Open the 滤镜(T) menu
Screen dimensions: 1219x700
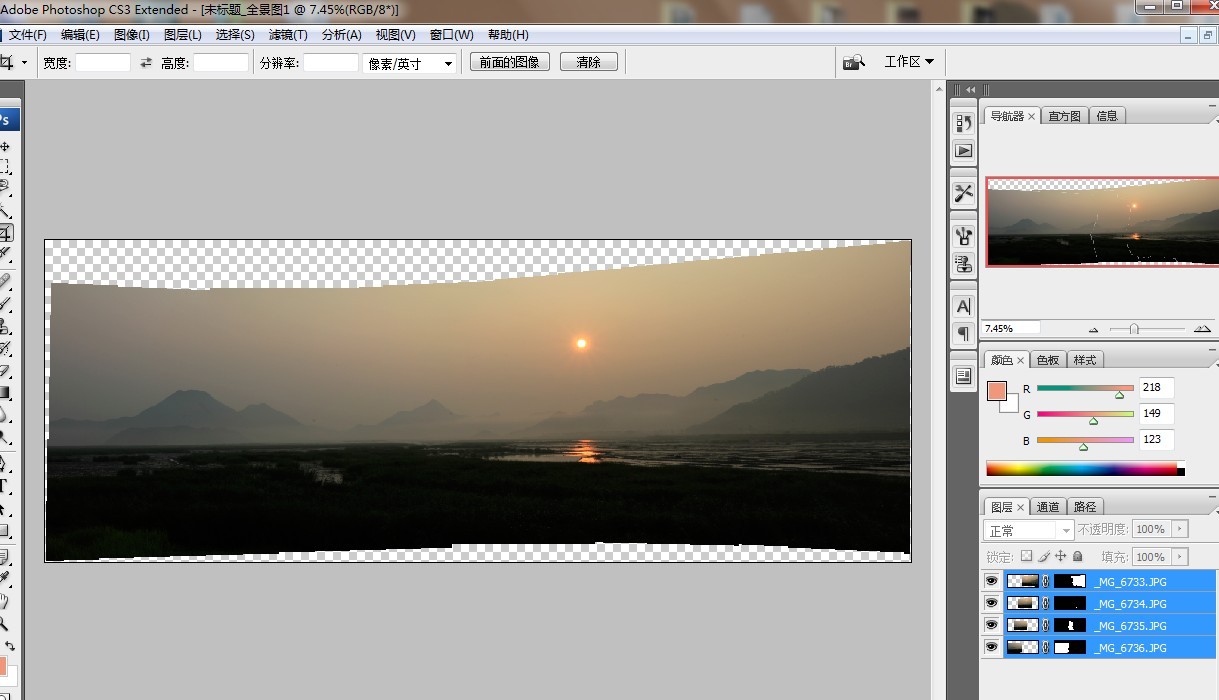(288, 35)
